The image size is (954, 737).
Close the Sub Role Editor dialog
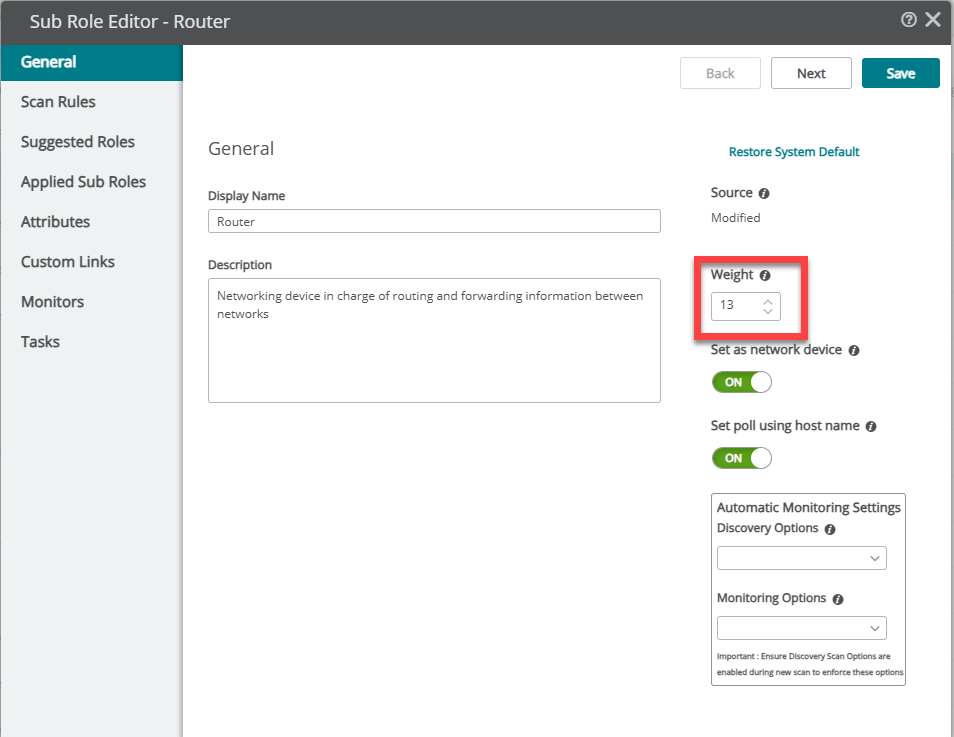[x=933, y=20]
